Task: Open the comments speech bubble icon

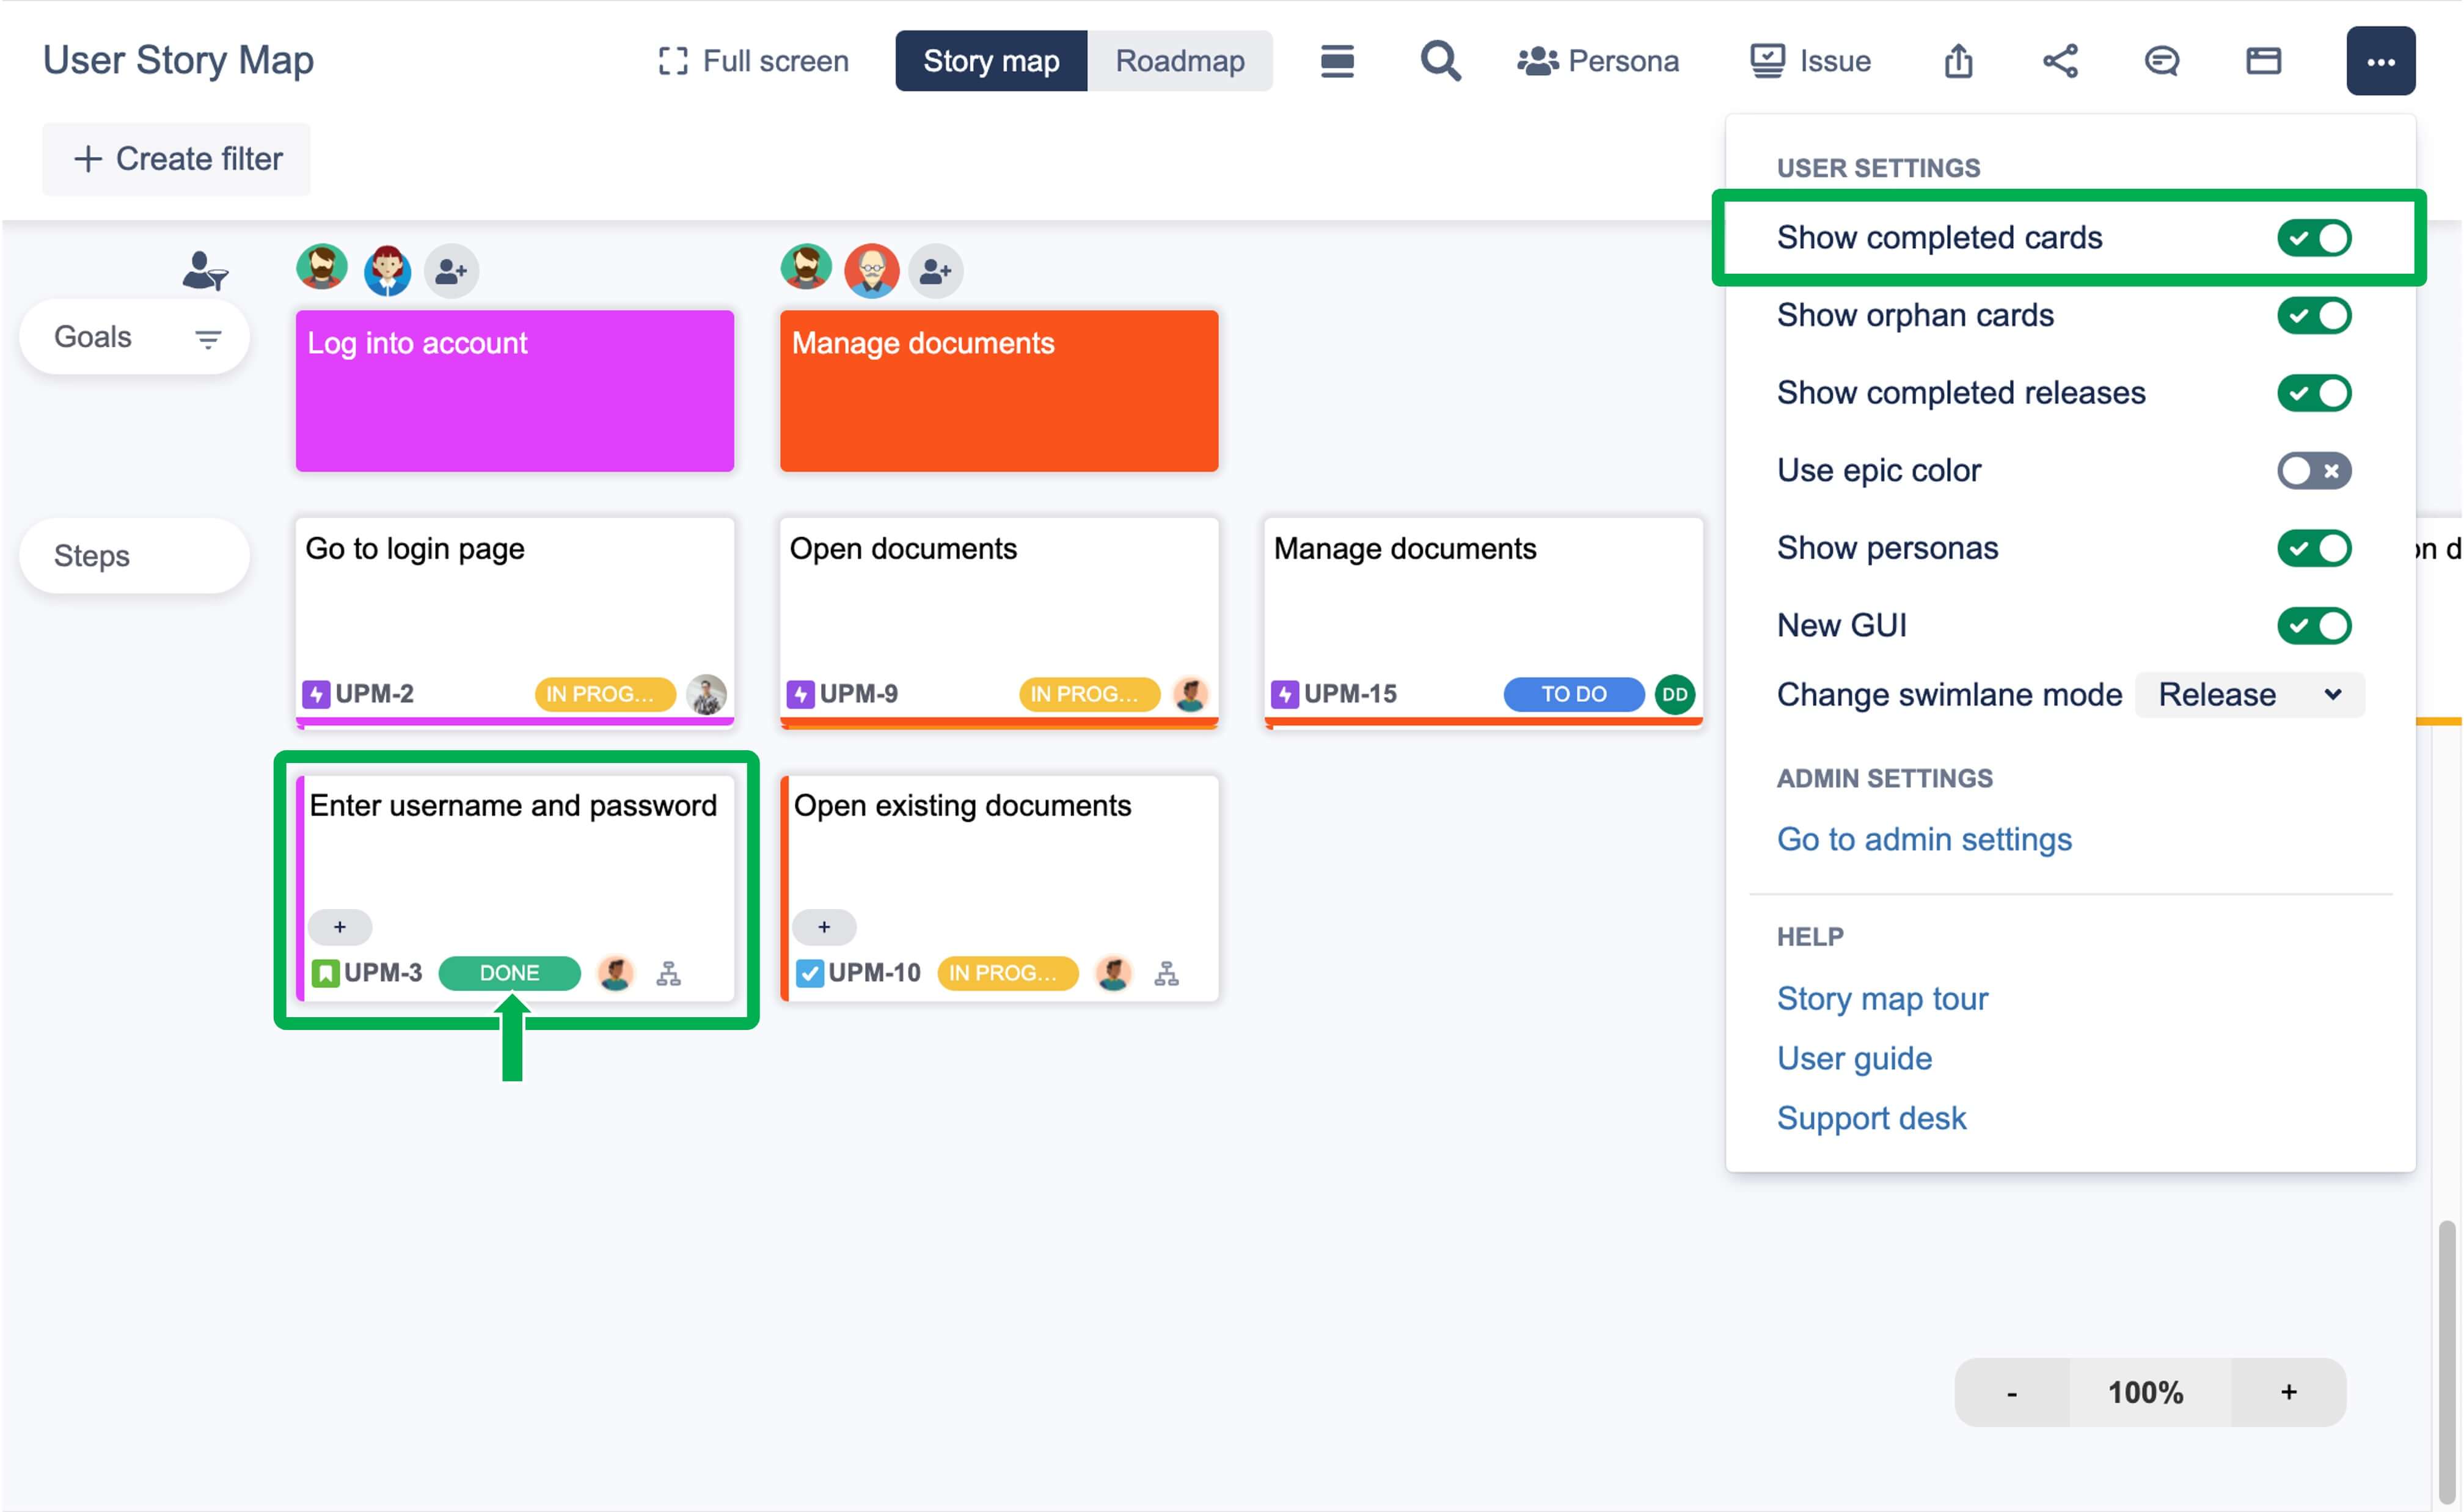Action: (x=2161, y=61)
